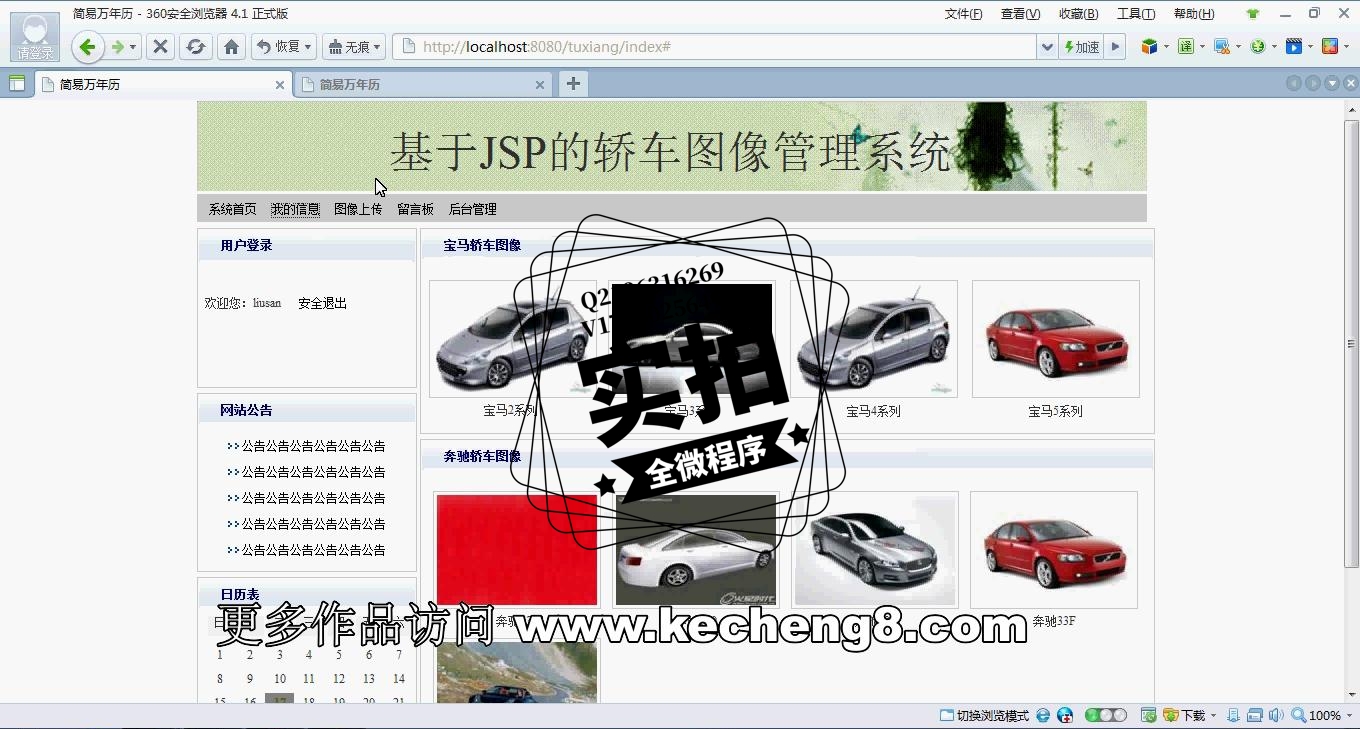The width and height of the screenshot is (1360, 729).
Task: Click the play arrow beside 加速
Action: [x=1115, y=47]
